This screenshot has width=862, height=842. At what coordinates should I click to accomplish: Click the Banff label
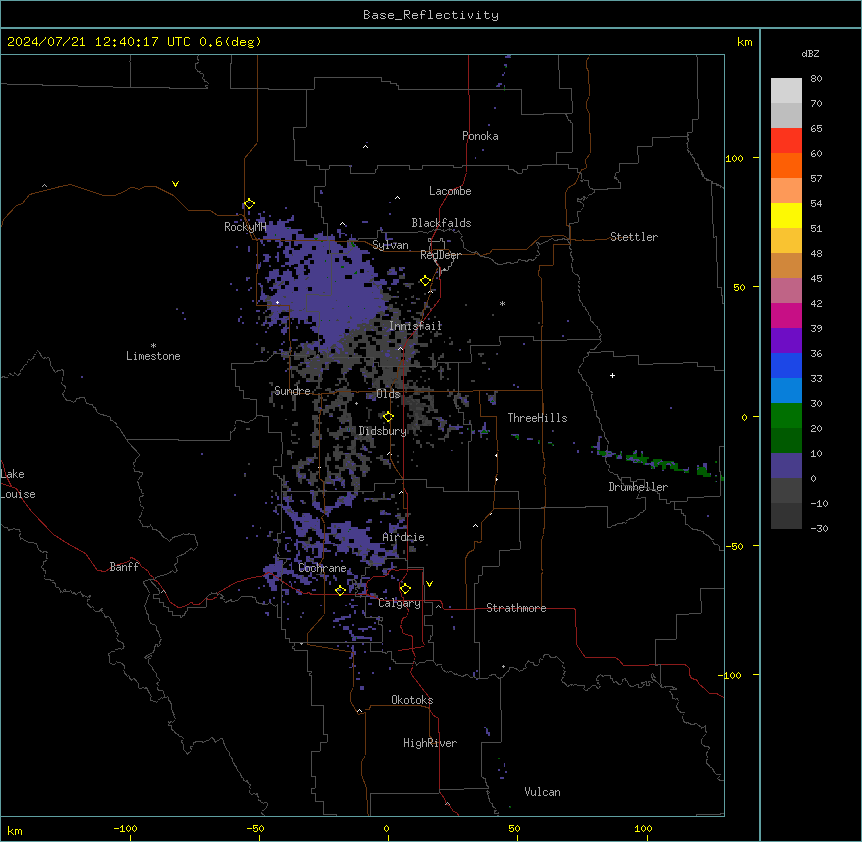[124, 567]
